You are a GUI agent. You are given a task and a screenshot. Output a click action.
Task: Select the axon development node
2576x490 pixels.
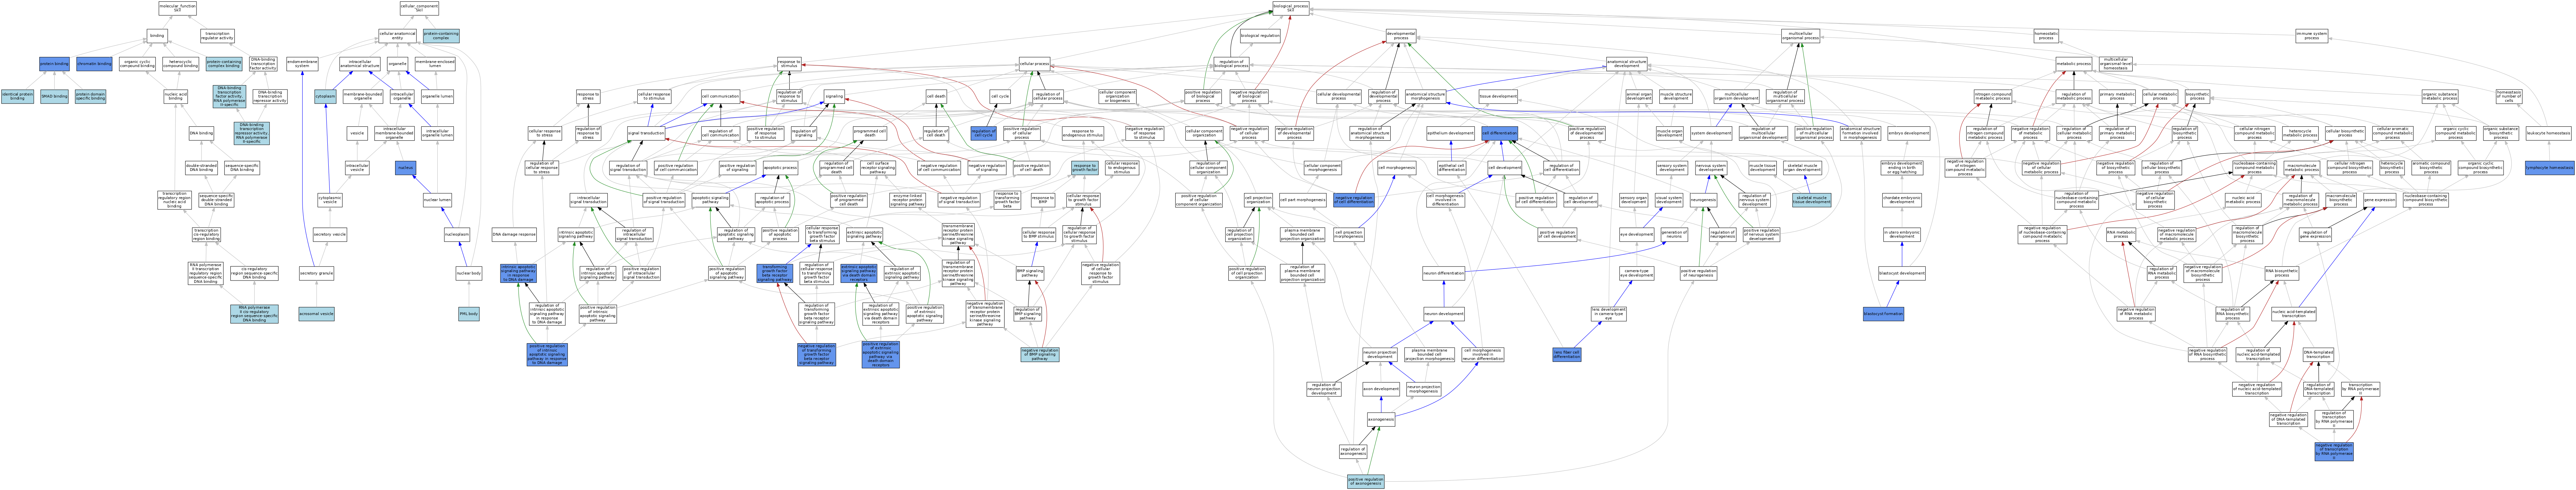point(1381,388)
